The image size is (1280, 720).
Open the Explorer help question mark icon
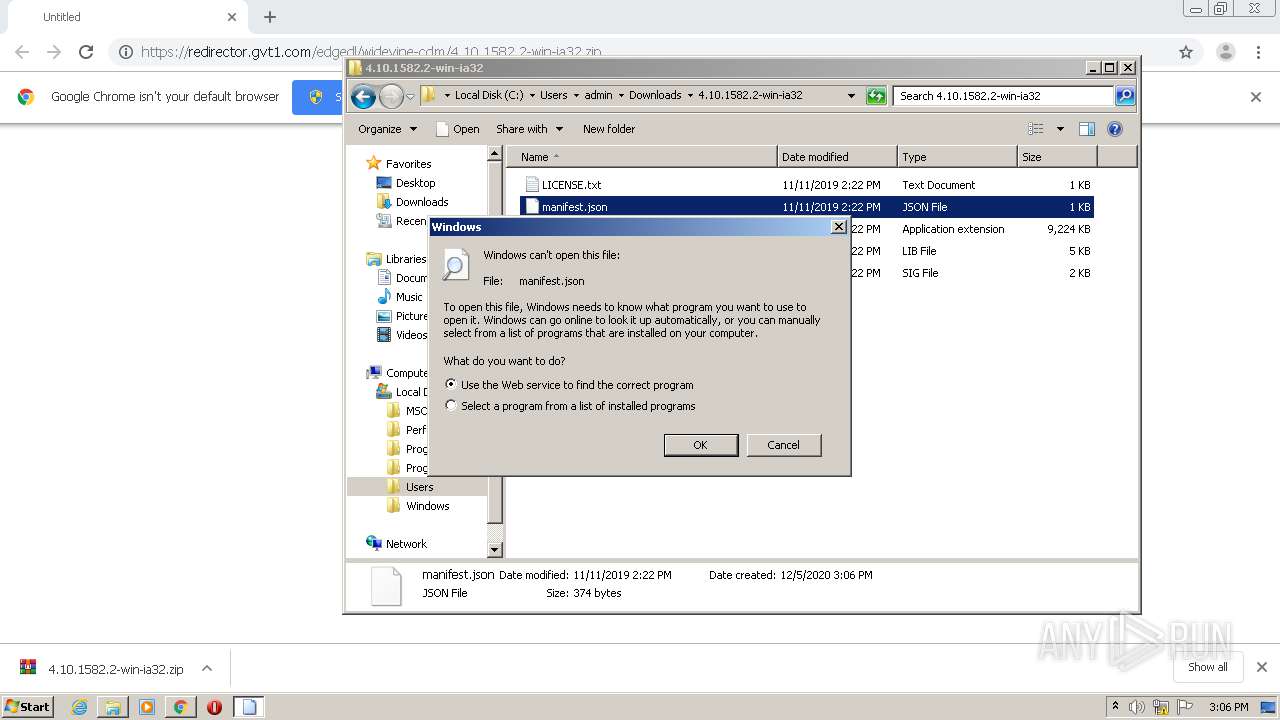coord(1115,129)
